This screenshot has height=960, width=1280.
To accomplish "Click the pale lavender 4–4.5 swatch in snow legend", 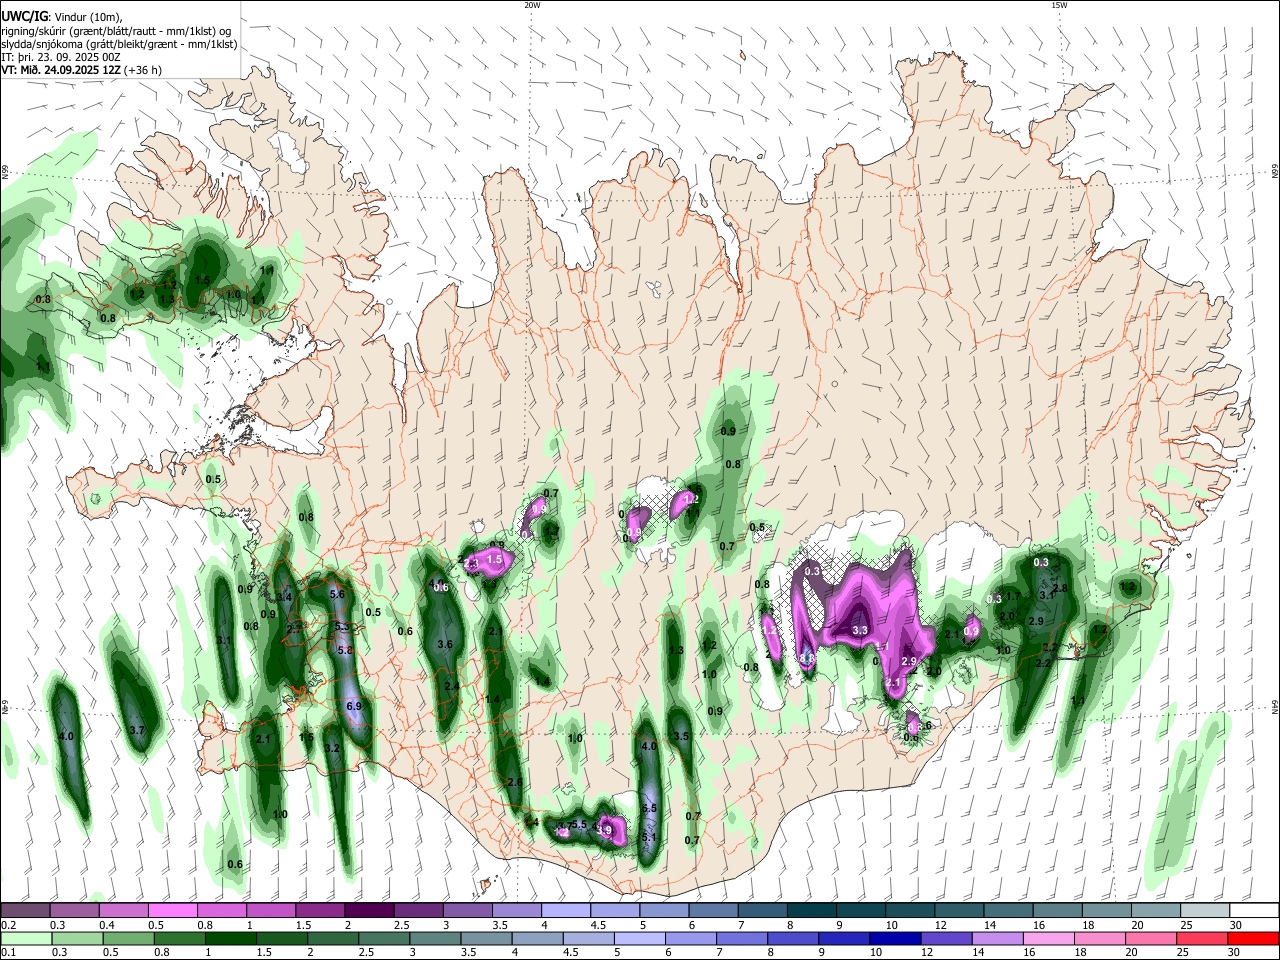I will (x=566, y=911).
